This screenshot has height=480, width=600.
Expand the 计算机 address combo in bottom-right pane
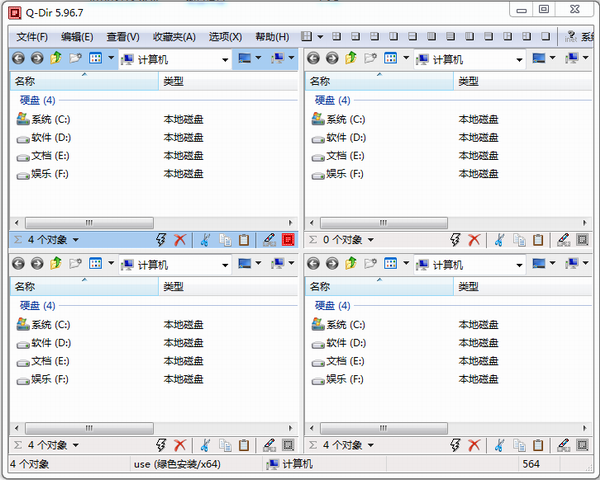pyautogui.click(x=519, y=265)
